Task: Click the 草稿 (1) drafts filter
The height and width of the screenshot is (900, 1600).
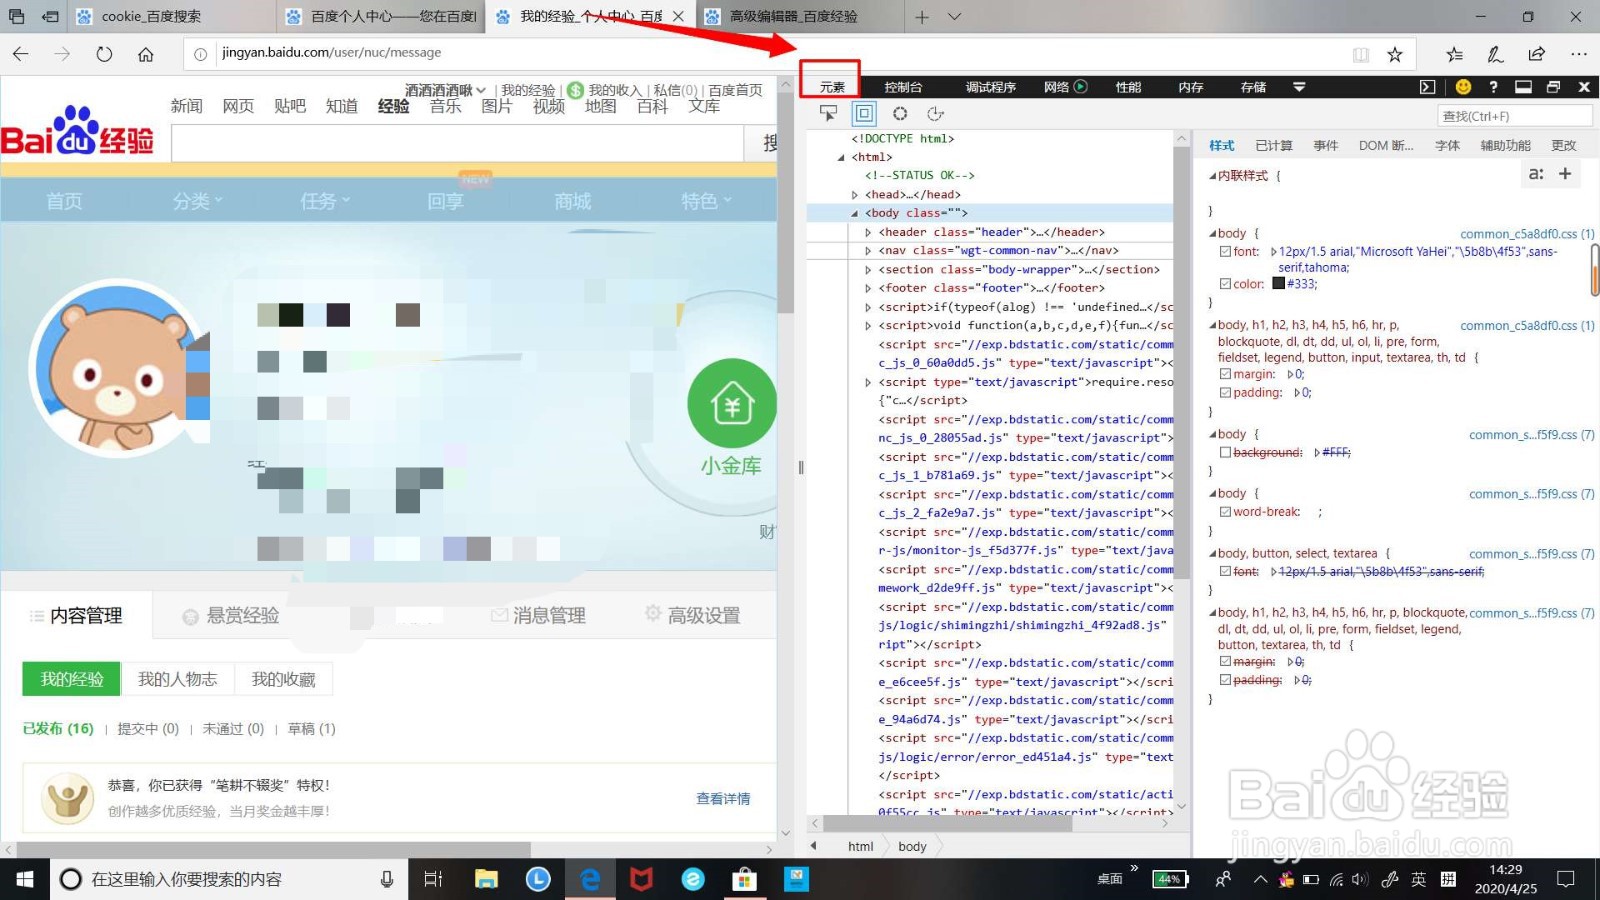Action: pyautogui.click(x=312, y=729)
